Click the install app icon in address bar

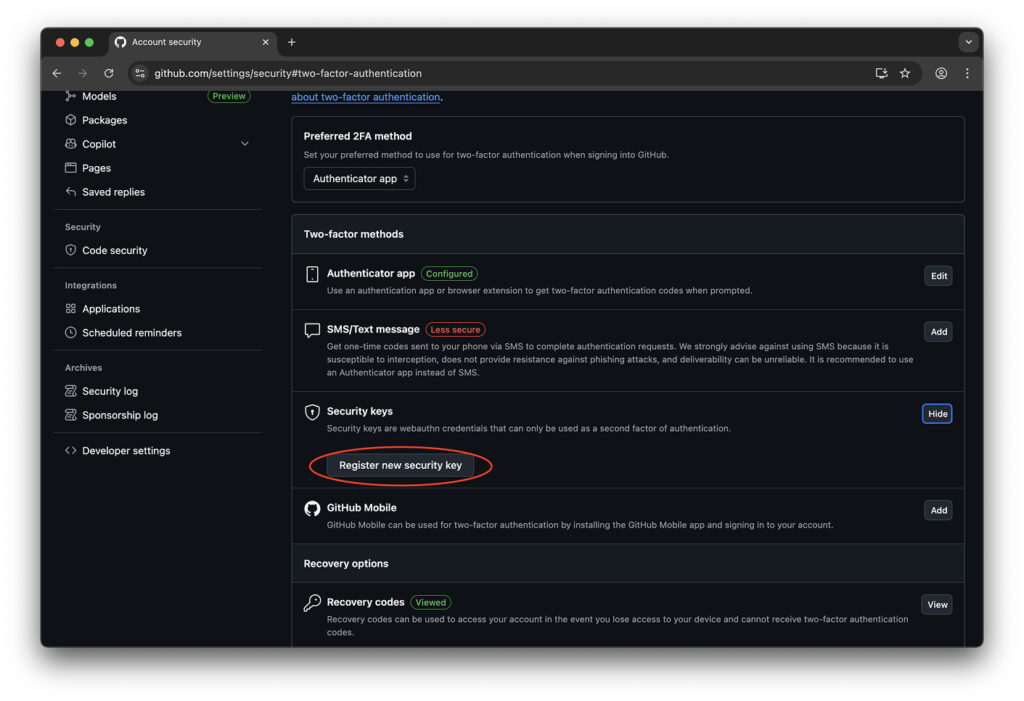point(881,73)
